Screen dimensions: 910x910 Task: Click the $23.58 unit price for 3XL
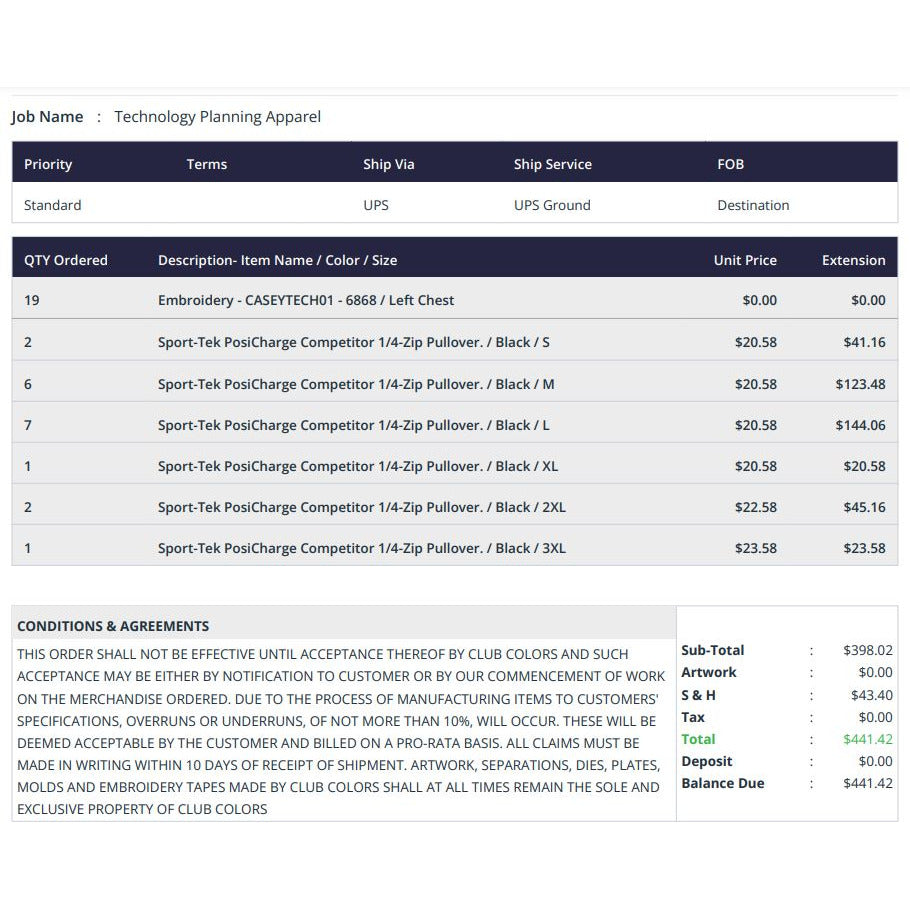pos(756,548)
